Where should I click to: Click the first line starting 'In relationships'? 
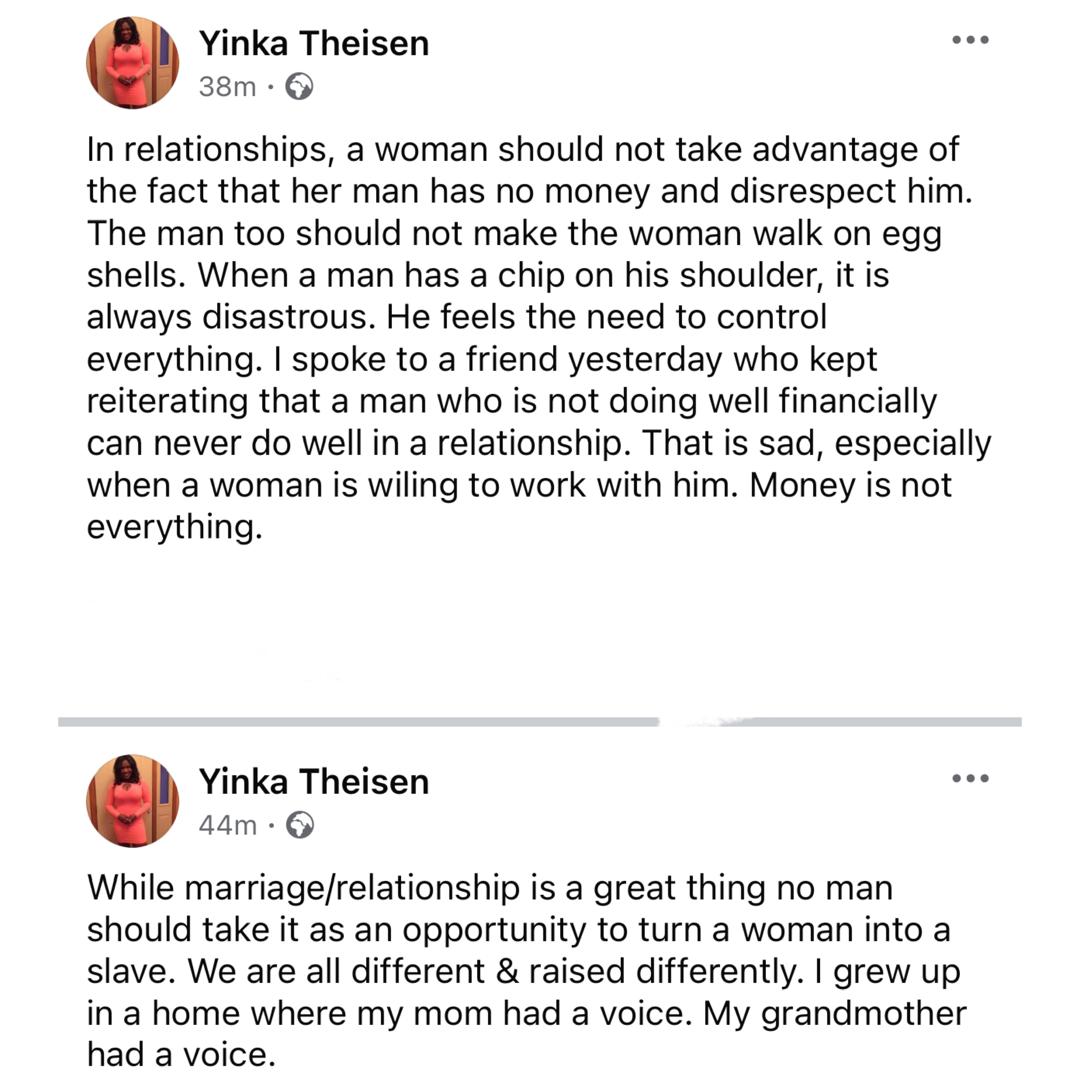pyautogui.click(x=522, y=149)
